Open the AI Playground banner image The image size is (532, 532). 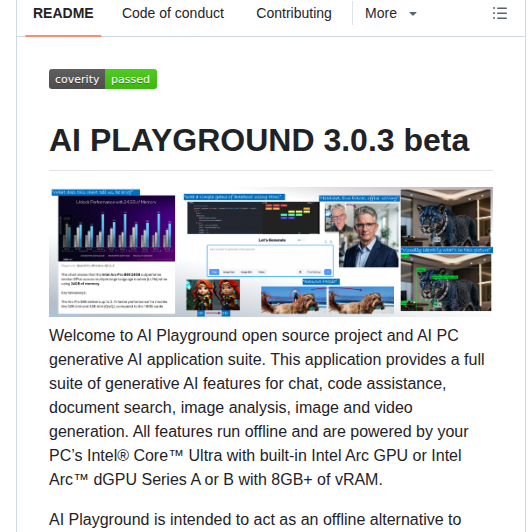(271, 252)
